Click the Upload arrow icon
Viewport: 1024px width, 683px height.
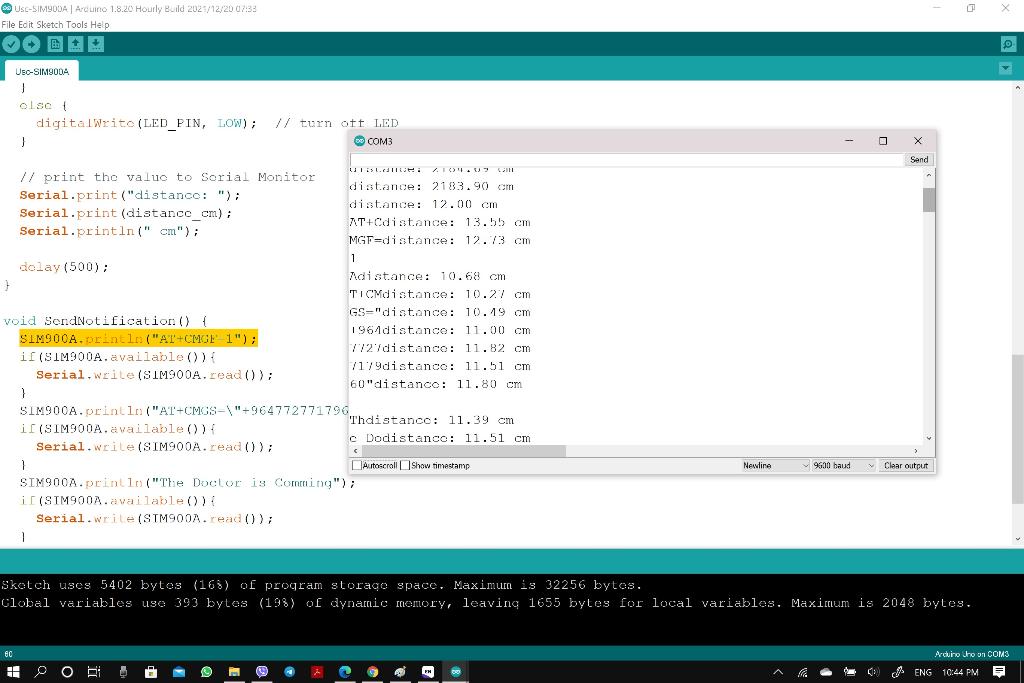pos(31,44)
